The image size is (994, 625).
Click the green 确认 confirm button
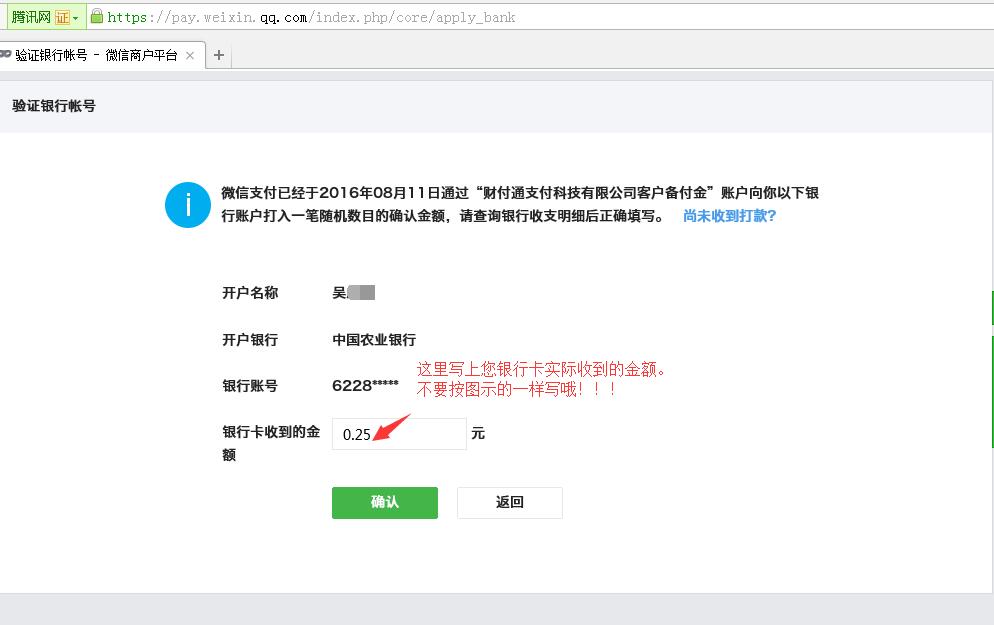pos(385,503)
